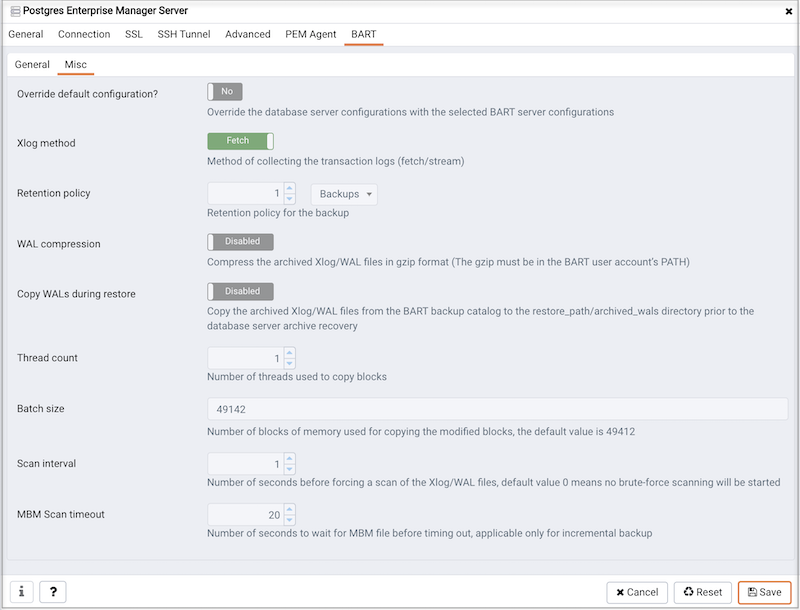Click the Save button
The image size is (800, 610).
pyautogui.click(x=764, y=592)
